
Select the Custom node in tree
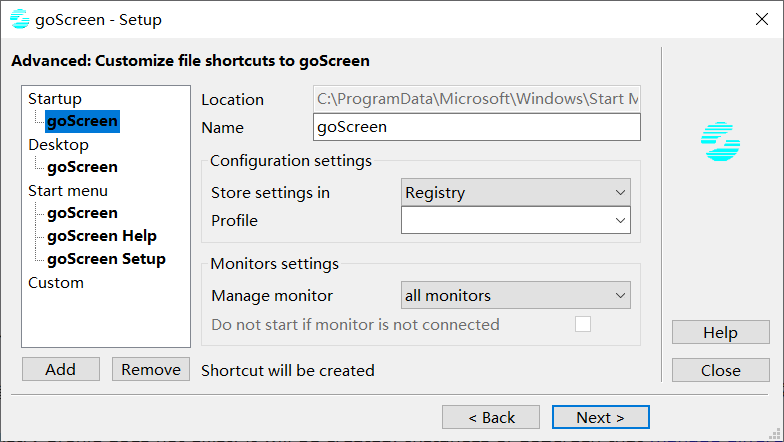(x=56, y=282)
